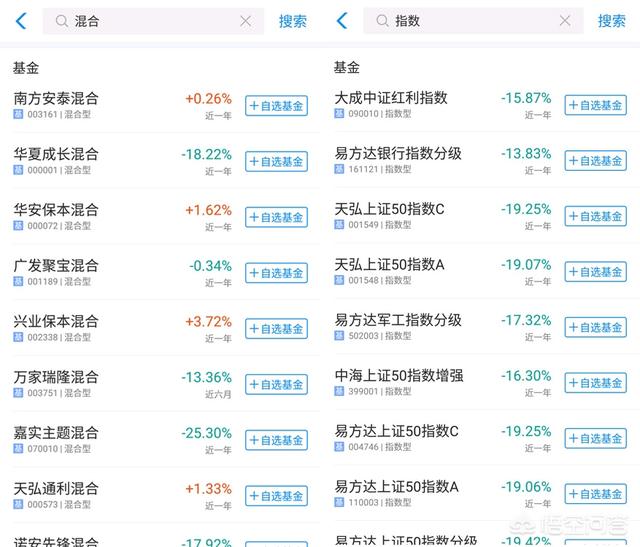Add 万家瑞隆混合 to 自选基金
This screenshot has width=640, height=547.
pos(276,385)
